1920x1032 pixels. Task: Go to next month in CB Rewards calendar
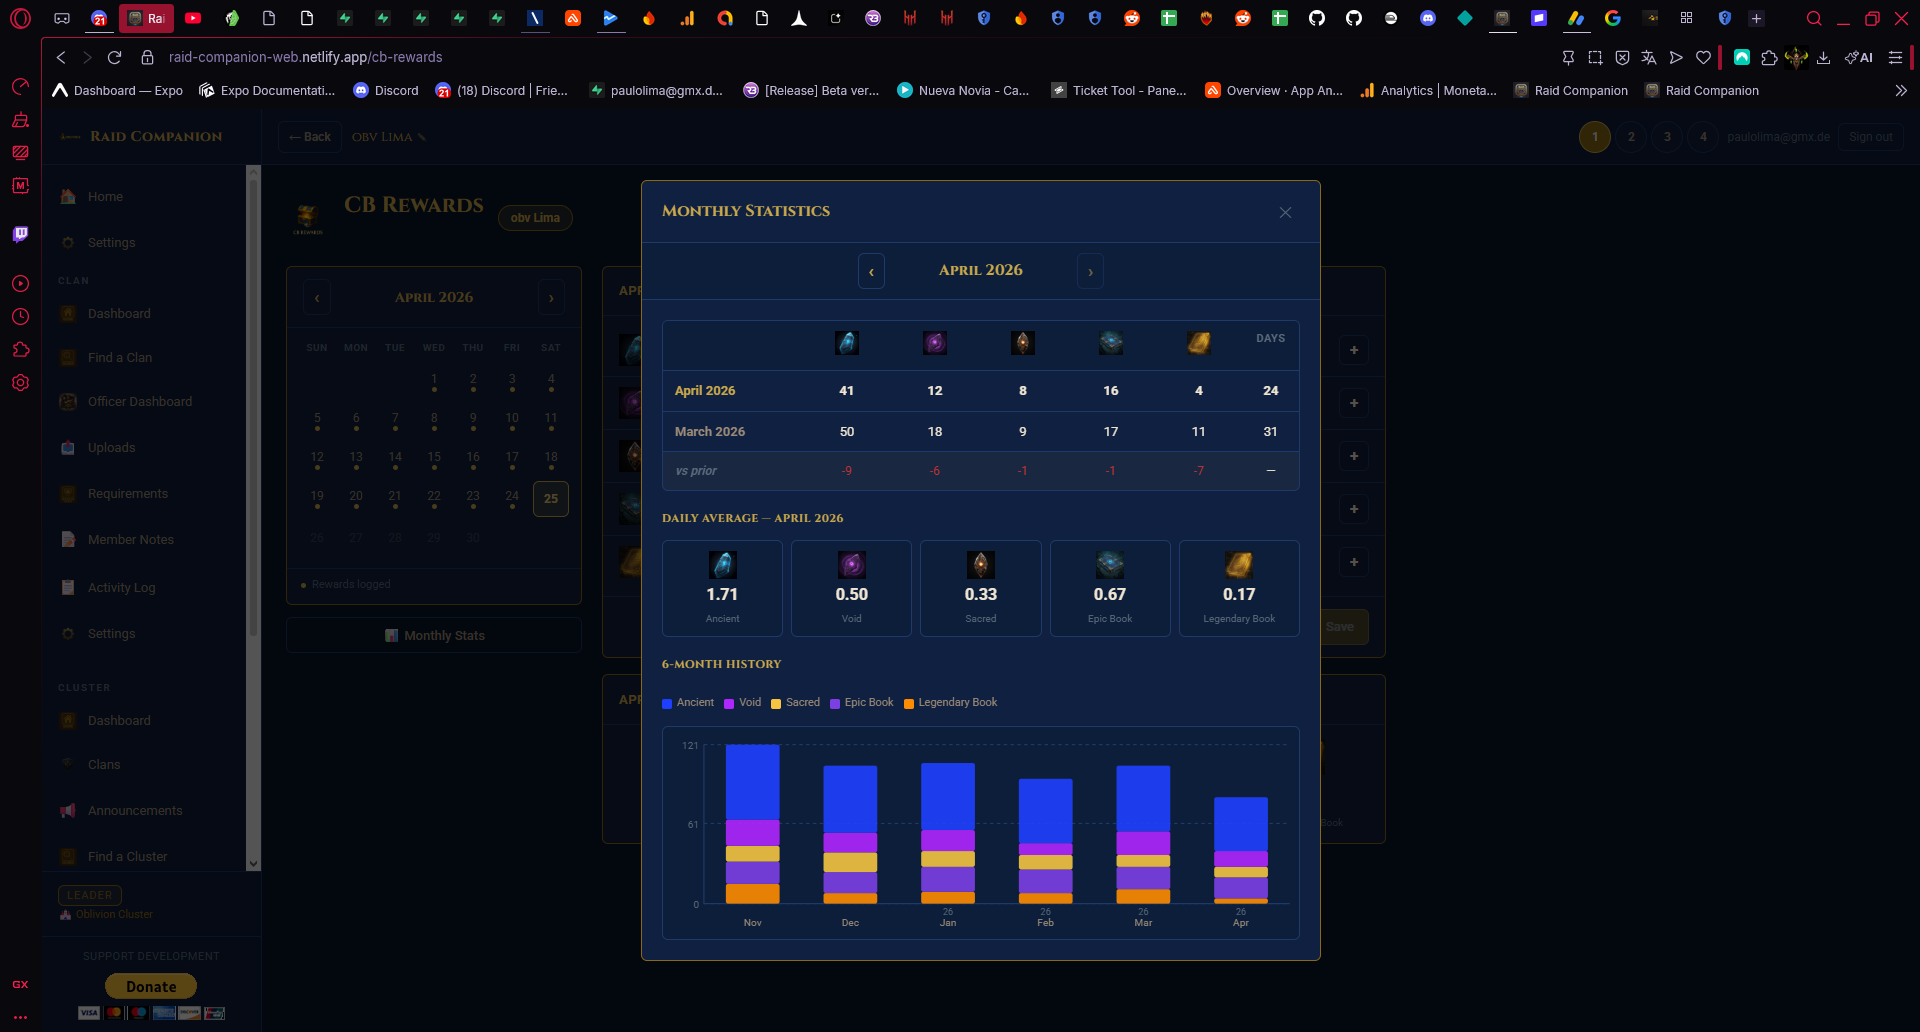(x=551, y=298)
